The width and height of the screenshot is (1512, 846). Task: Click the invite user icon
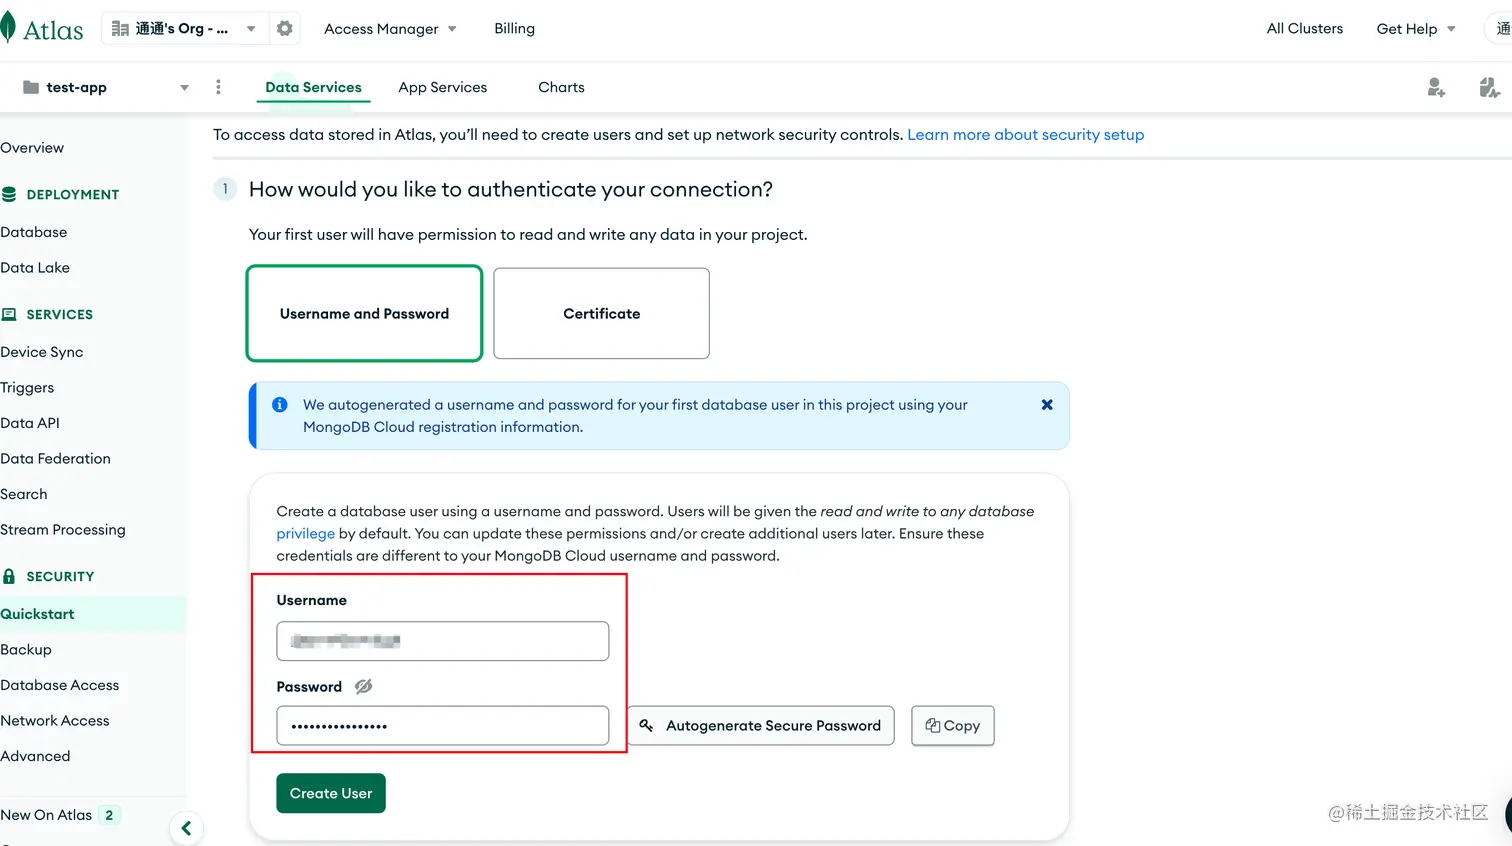(x=1436, y=88)
